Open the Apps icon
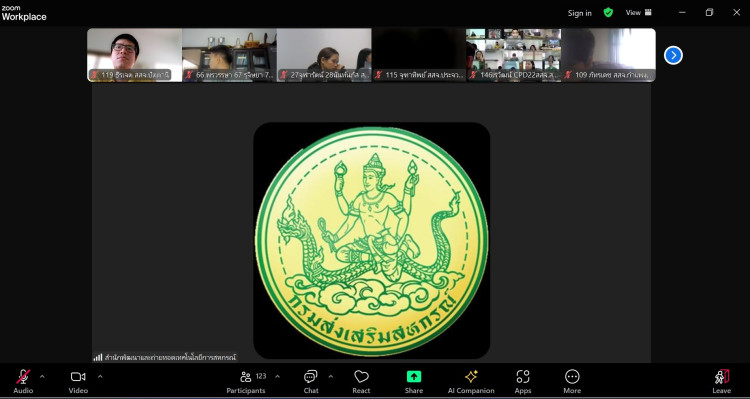This screenshot has width=750, height=399. tap(523, 377)
